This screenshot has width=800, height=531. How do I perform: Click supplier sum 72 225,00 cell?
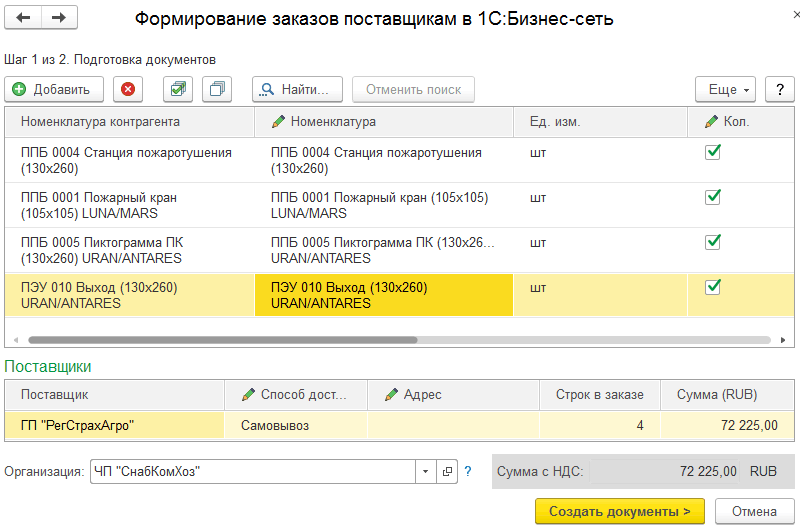(727, 425)
